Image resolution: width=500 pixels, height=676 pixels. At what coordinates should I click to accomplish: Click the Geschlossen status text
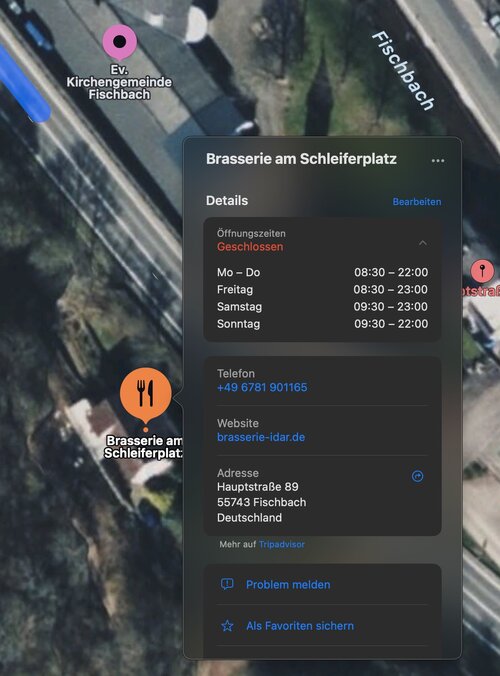250,247
